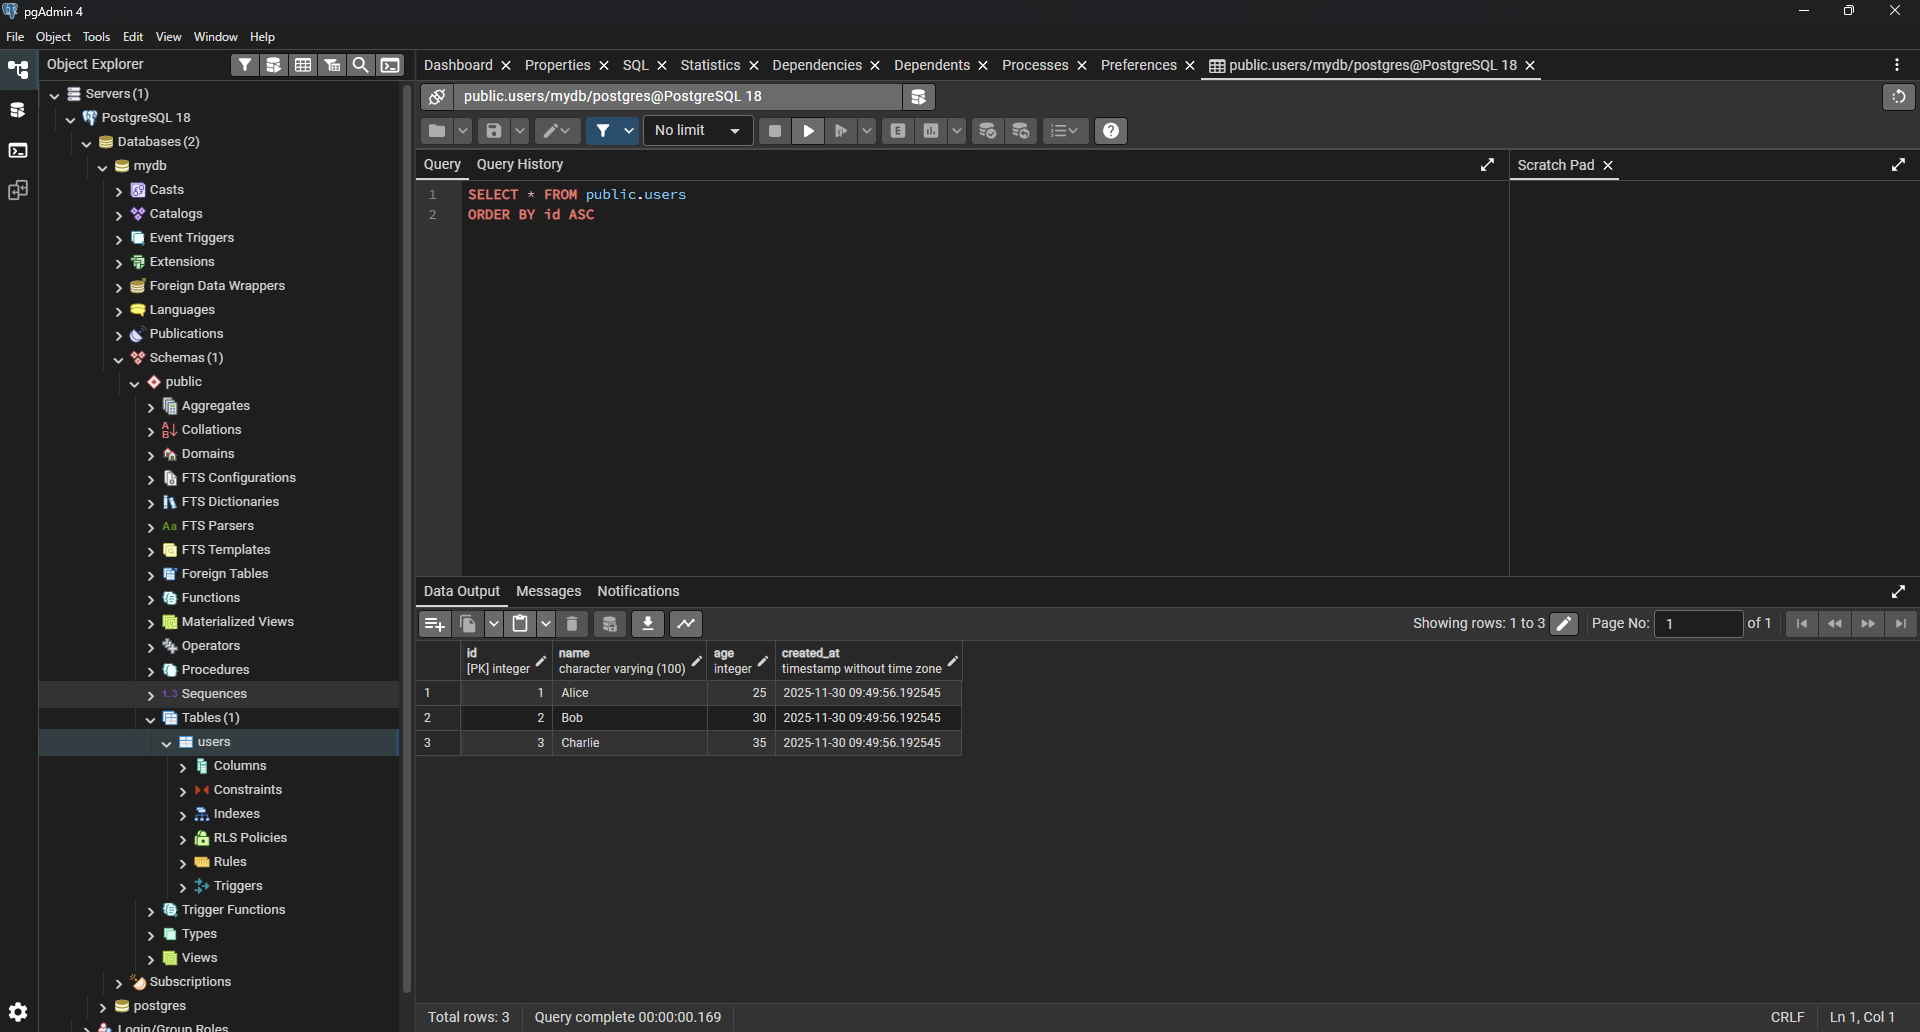Click the Graph Visualiser icon

point(686,624)
